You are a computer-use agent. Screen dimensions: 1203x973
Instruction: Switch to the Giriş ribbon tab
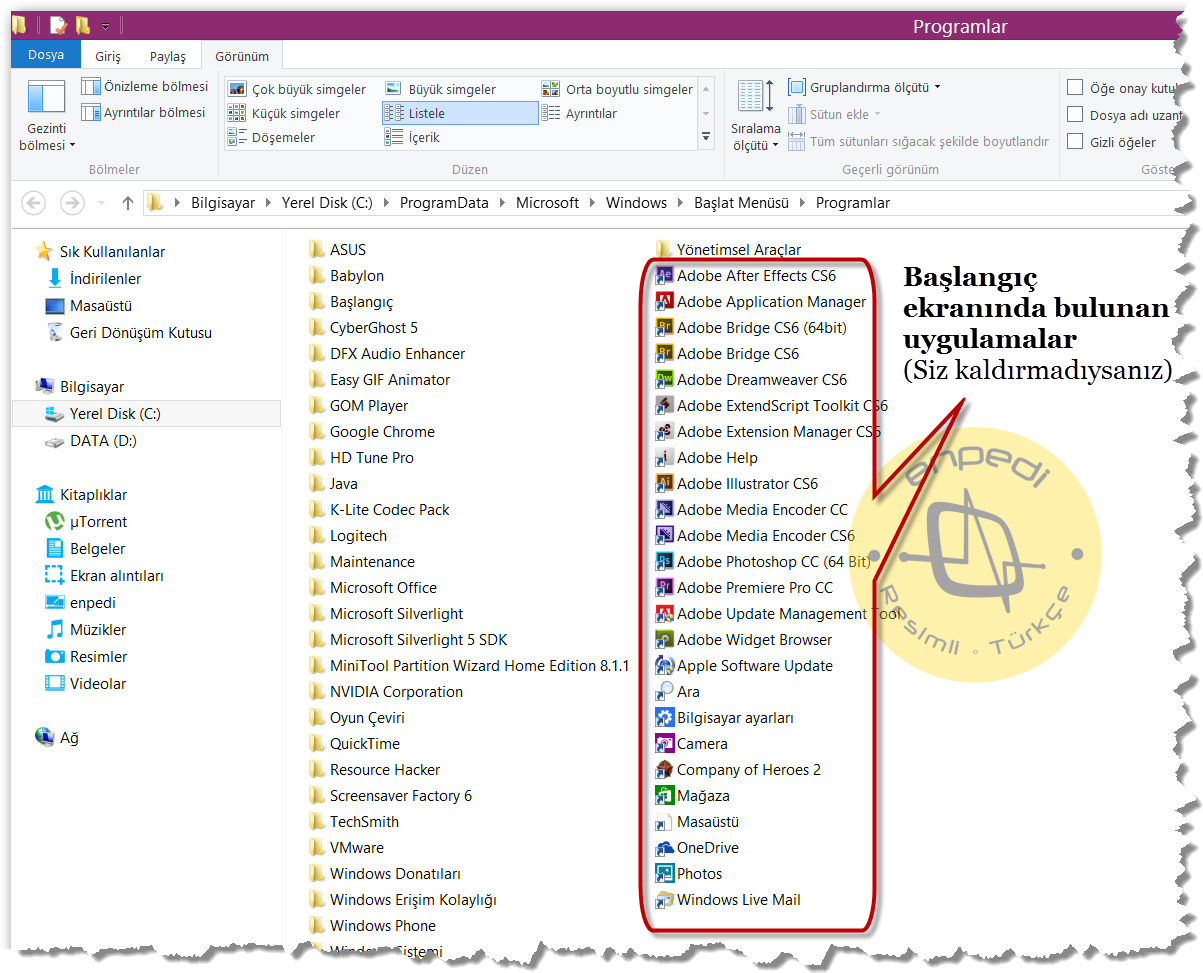point(108,56)
